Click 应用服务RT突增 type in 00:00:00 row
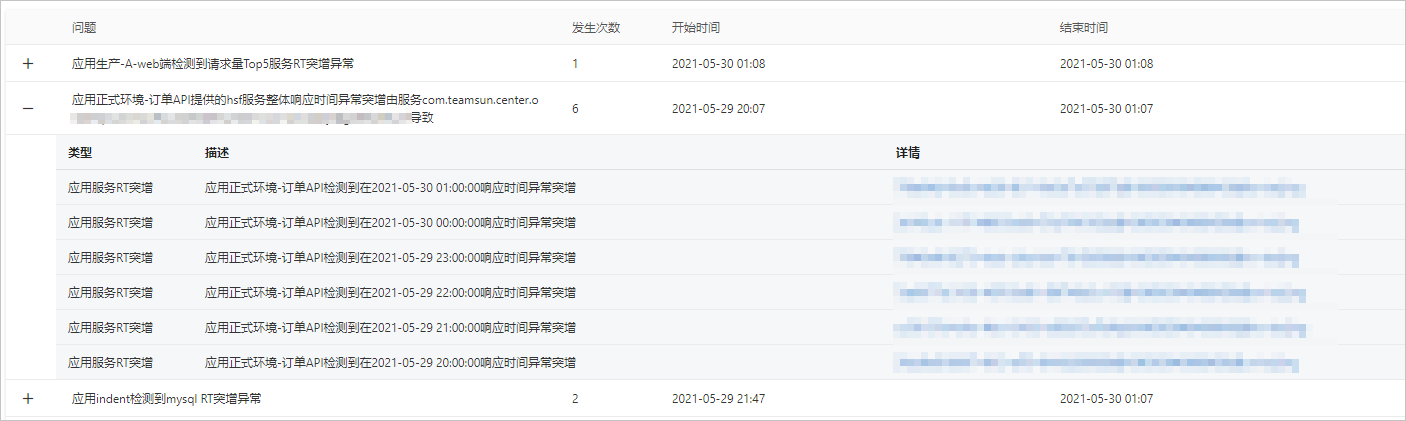Screen dimensions: 1406x421 (x=111, y=222)
